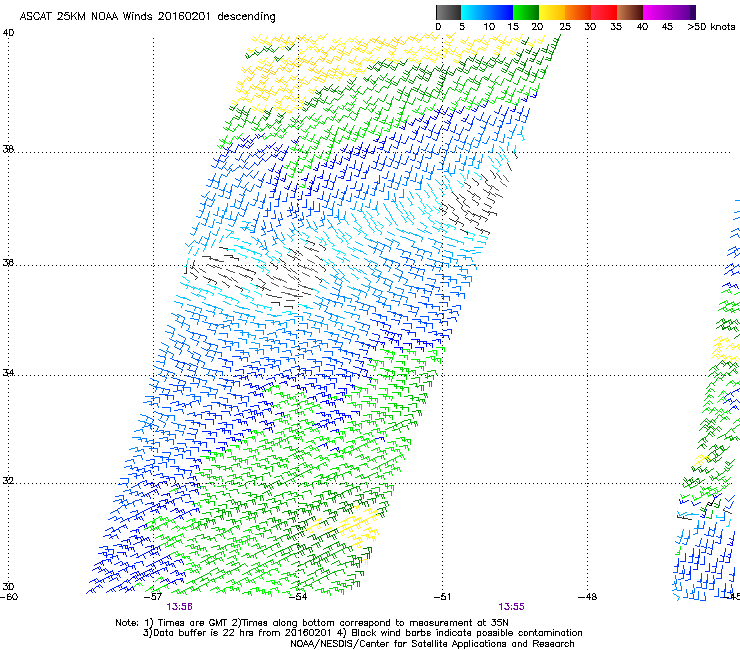
Task: Click the longitude label -54
Action: point(298,597)
